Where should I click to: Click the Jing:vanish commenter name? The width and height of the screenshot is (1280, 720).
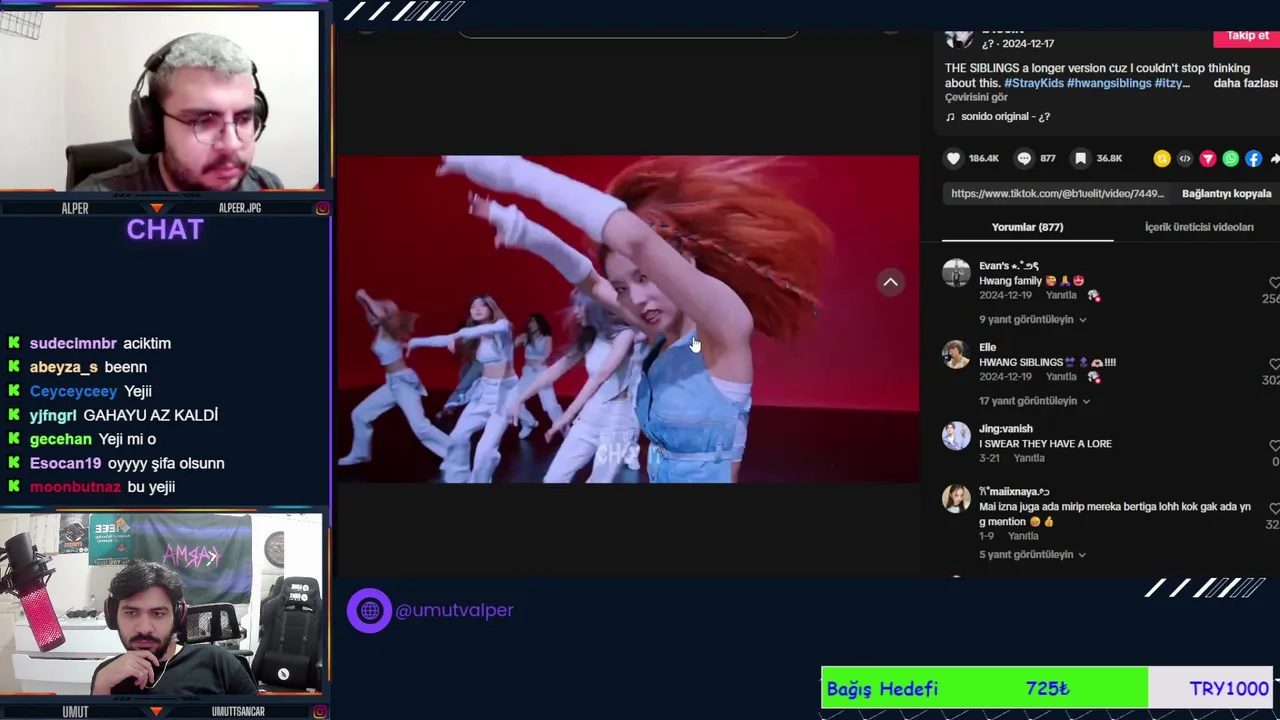pos(1006,429)
